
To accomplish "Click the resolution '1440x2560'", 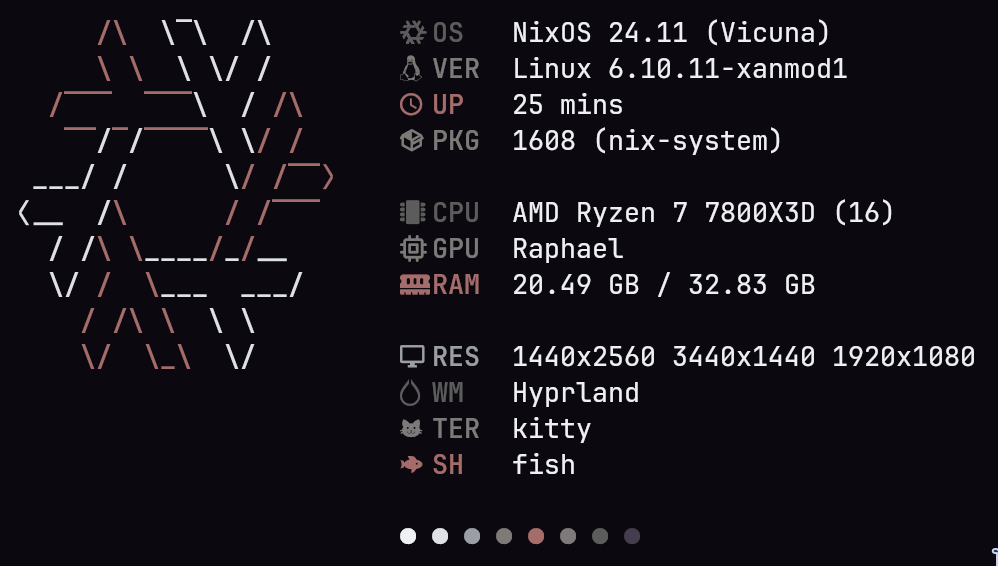I will click(x=584, y=357).
